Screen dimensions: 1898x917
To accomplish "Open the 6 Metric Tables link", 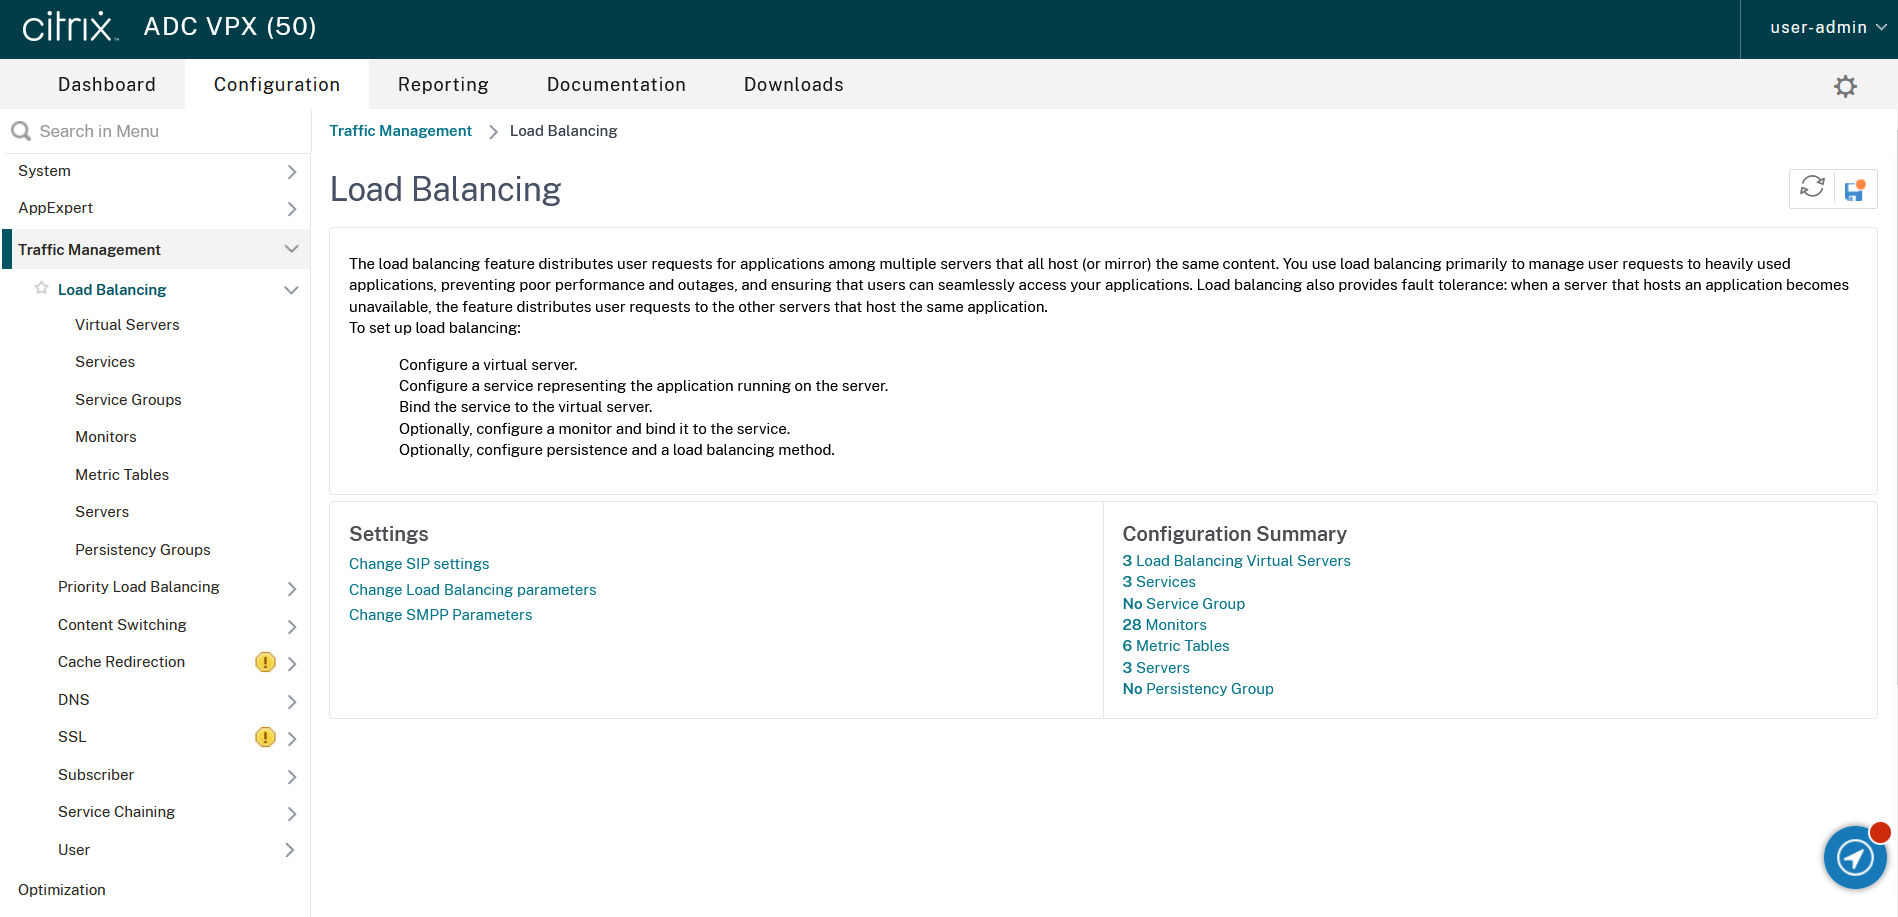I will pos(1176,646).
